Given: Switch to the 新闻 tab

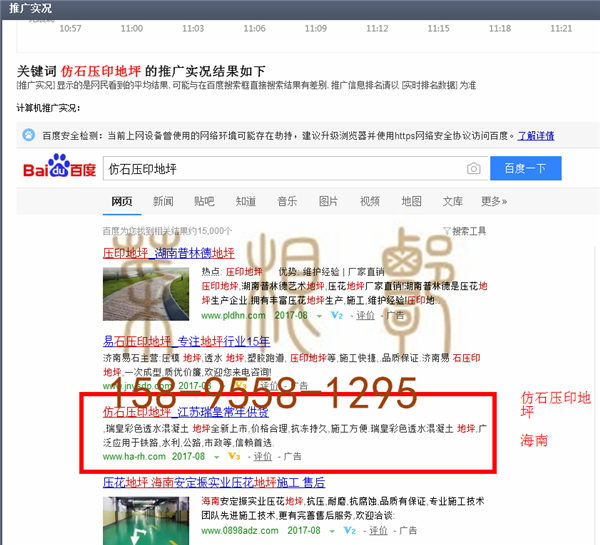Looking at the screenshot, I should pyautogui.click(x=163, y=201).
